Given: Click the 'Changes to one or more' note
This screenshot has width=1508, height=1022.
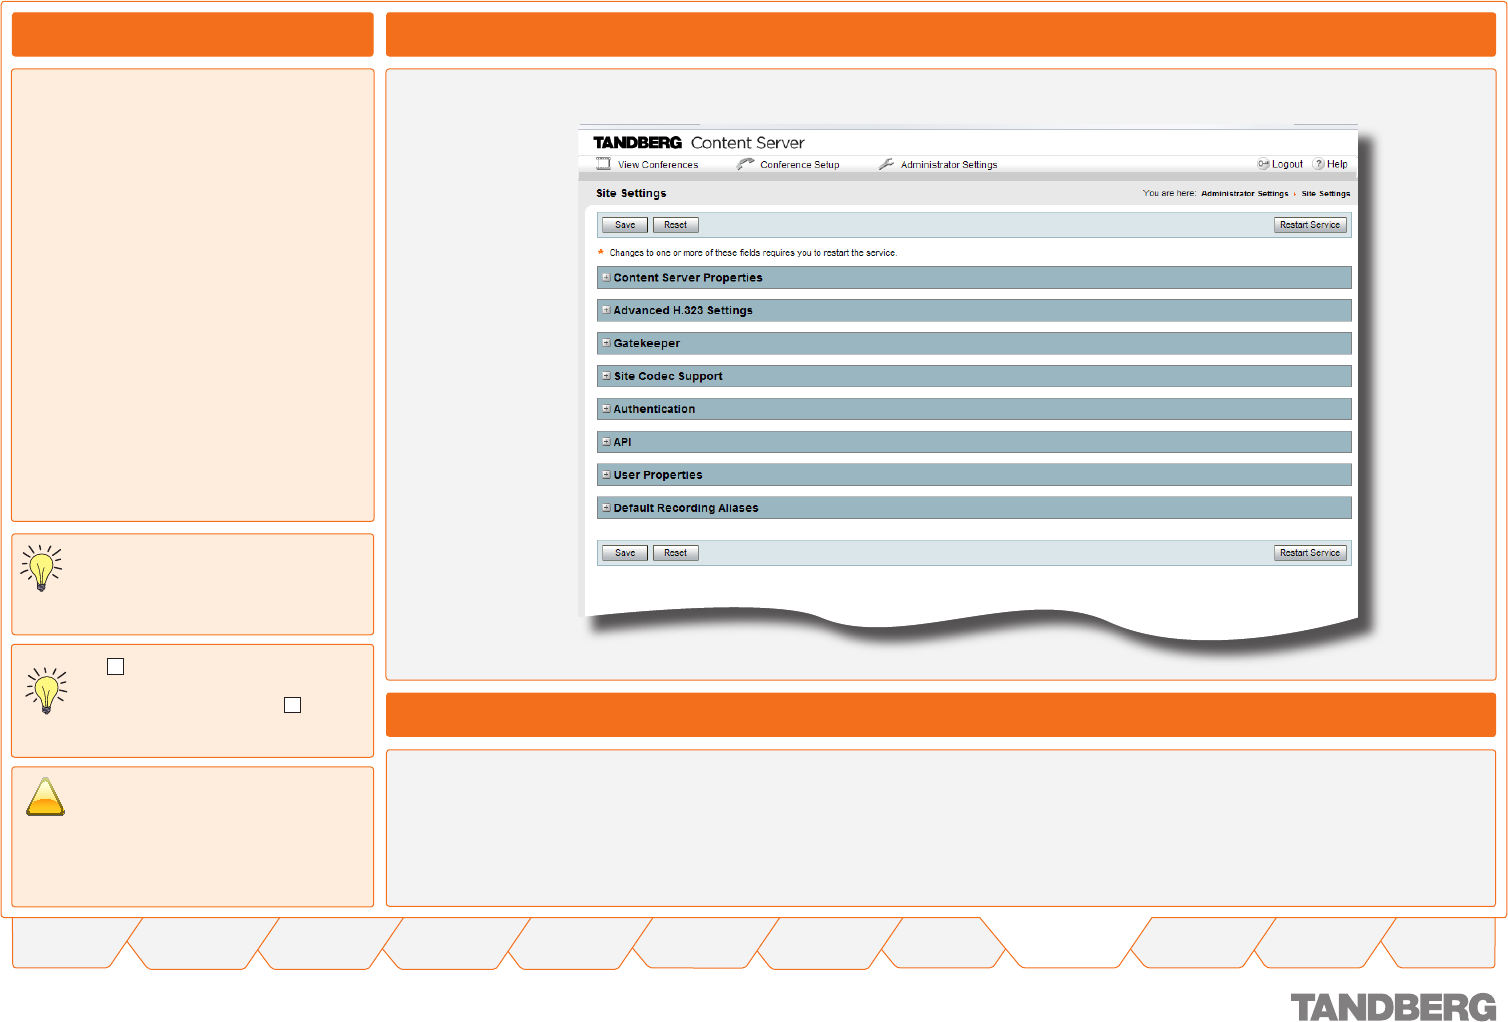Looking at the screenshot, I should (753, 253).
